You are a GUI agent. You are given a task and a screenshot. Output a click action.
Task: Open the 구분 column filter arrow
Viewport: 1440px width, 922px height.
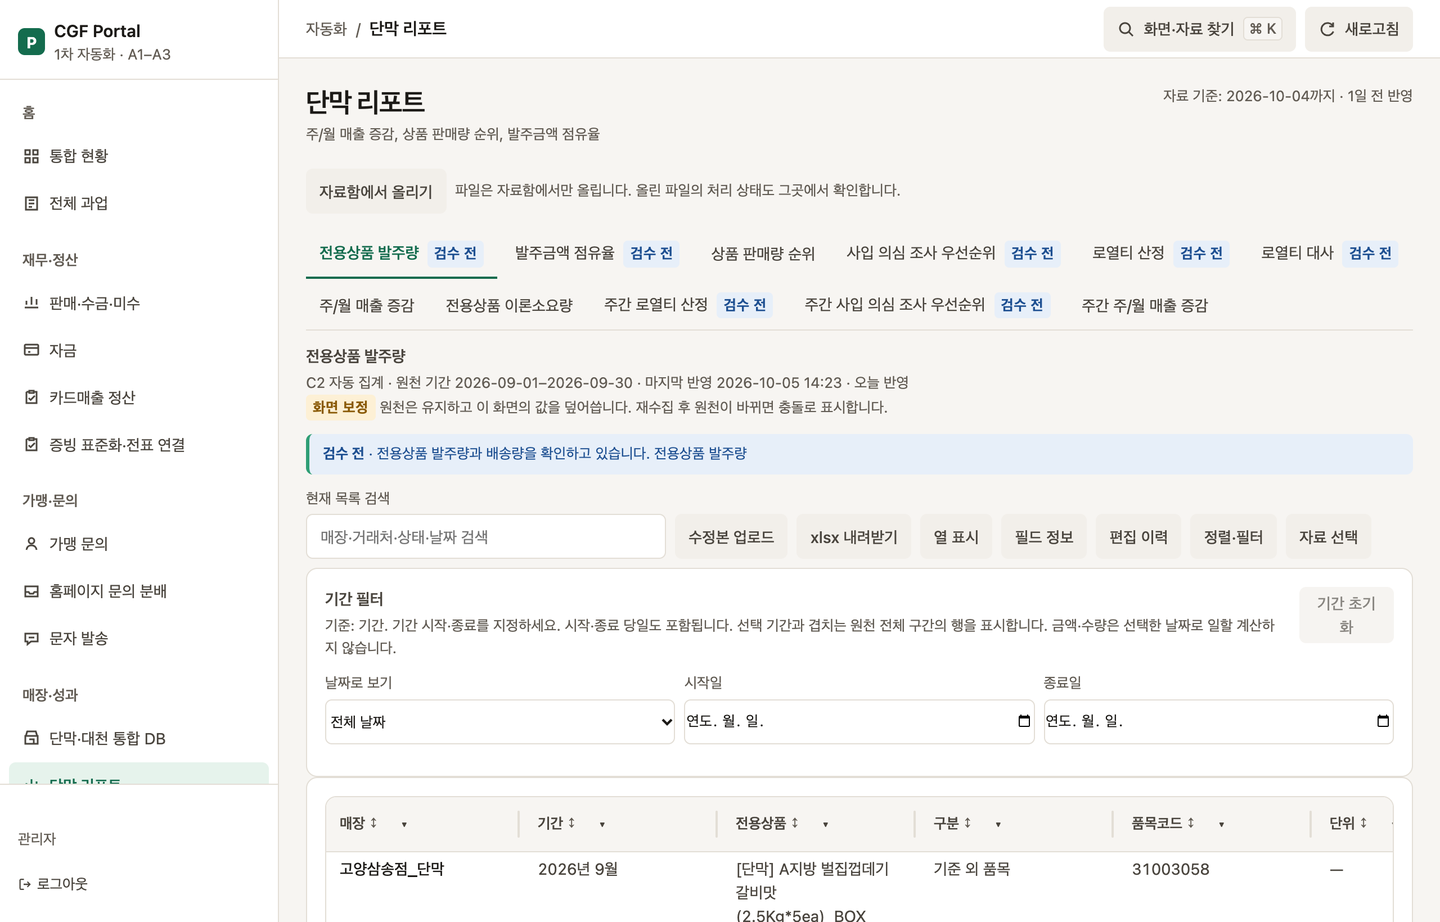pyautogui.click(x=998, y=824)
